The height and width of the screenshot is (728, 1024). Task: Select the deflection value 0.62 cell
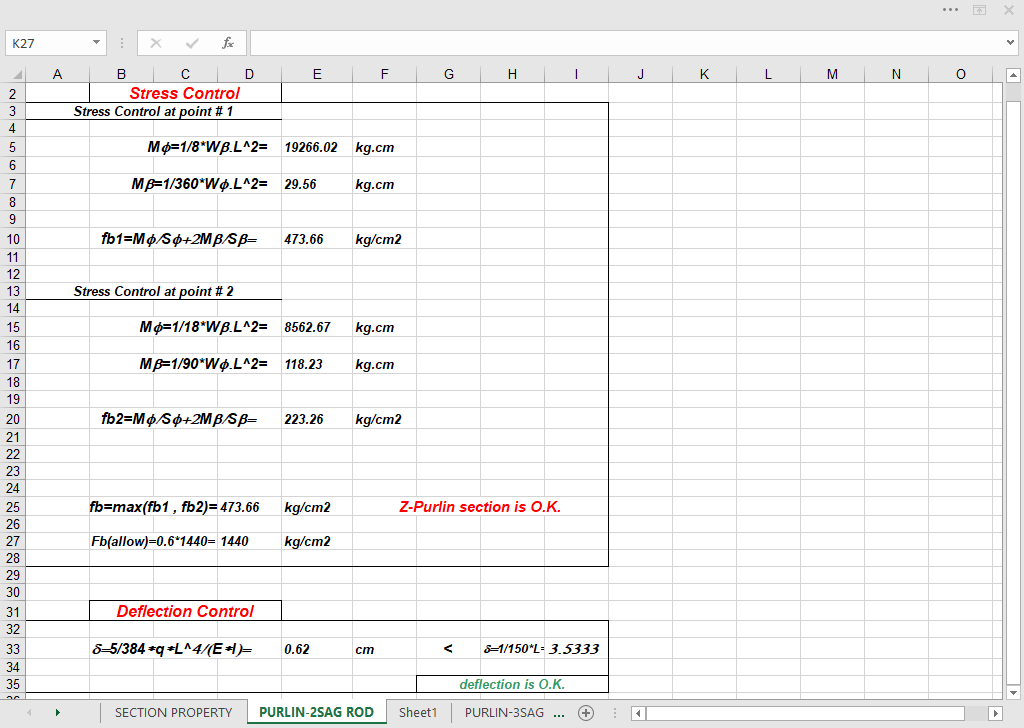click(317, 649)
